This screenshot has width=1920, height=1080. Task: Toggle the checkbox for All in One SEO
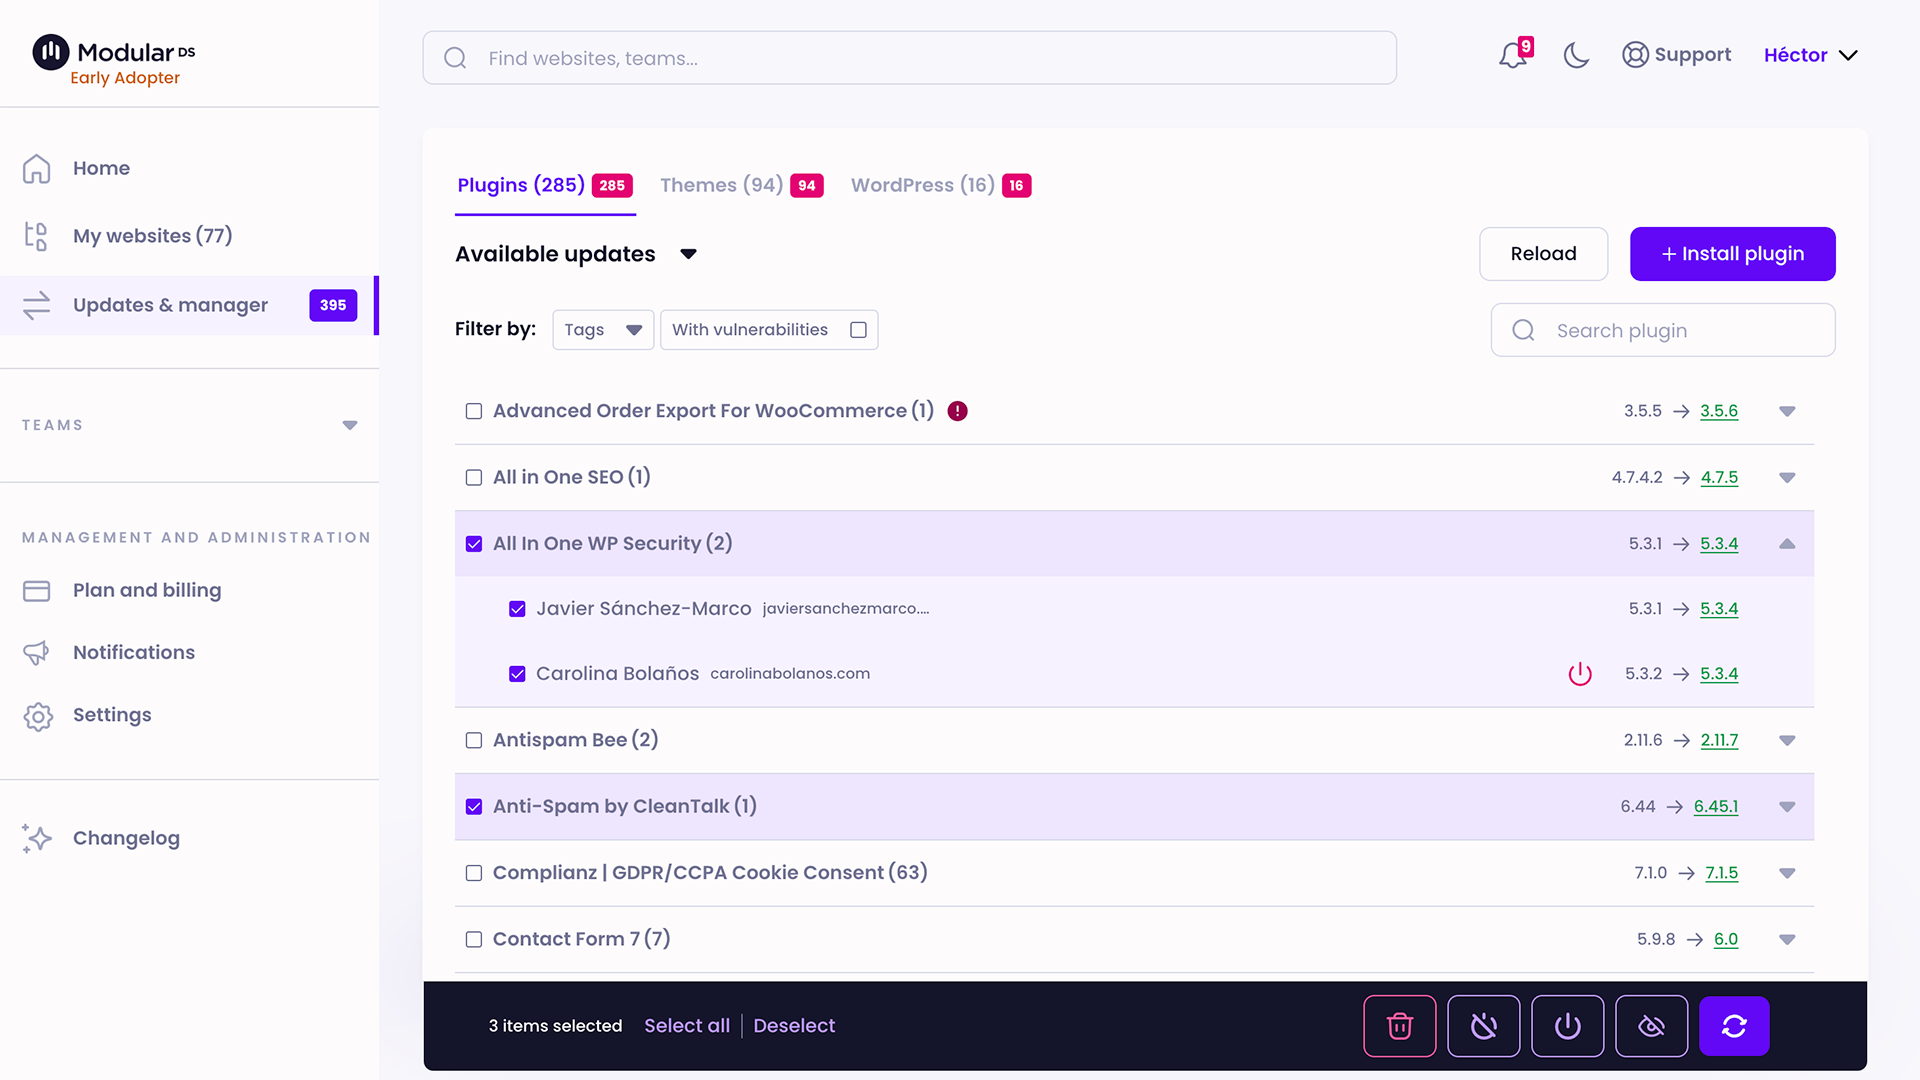pos(472,477)
